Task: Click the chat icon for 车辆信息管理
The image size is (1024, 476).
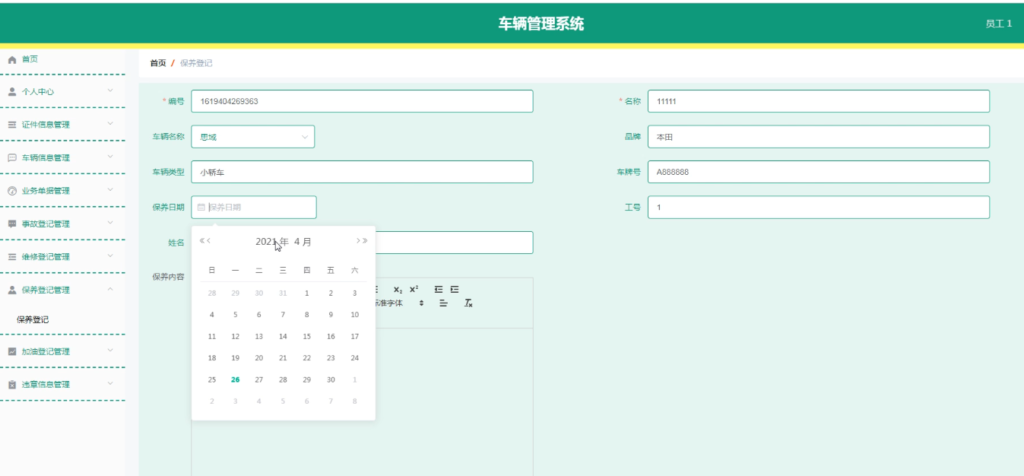Action: (x=12, y=158)
